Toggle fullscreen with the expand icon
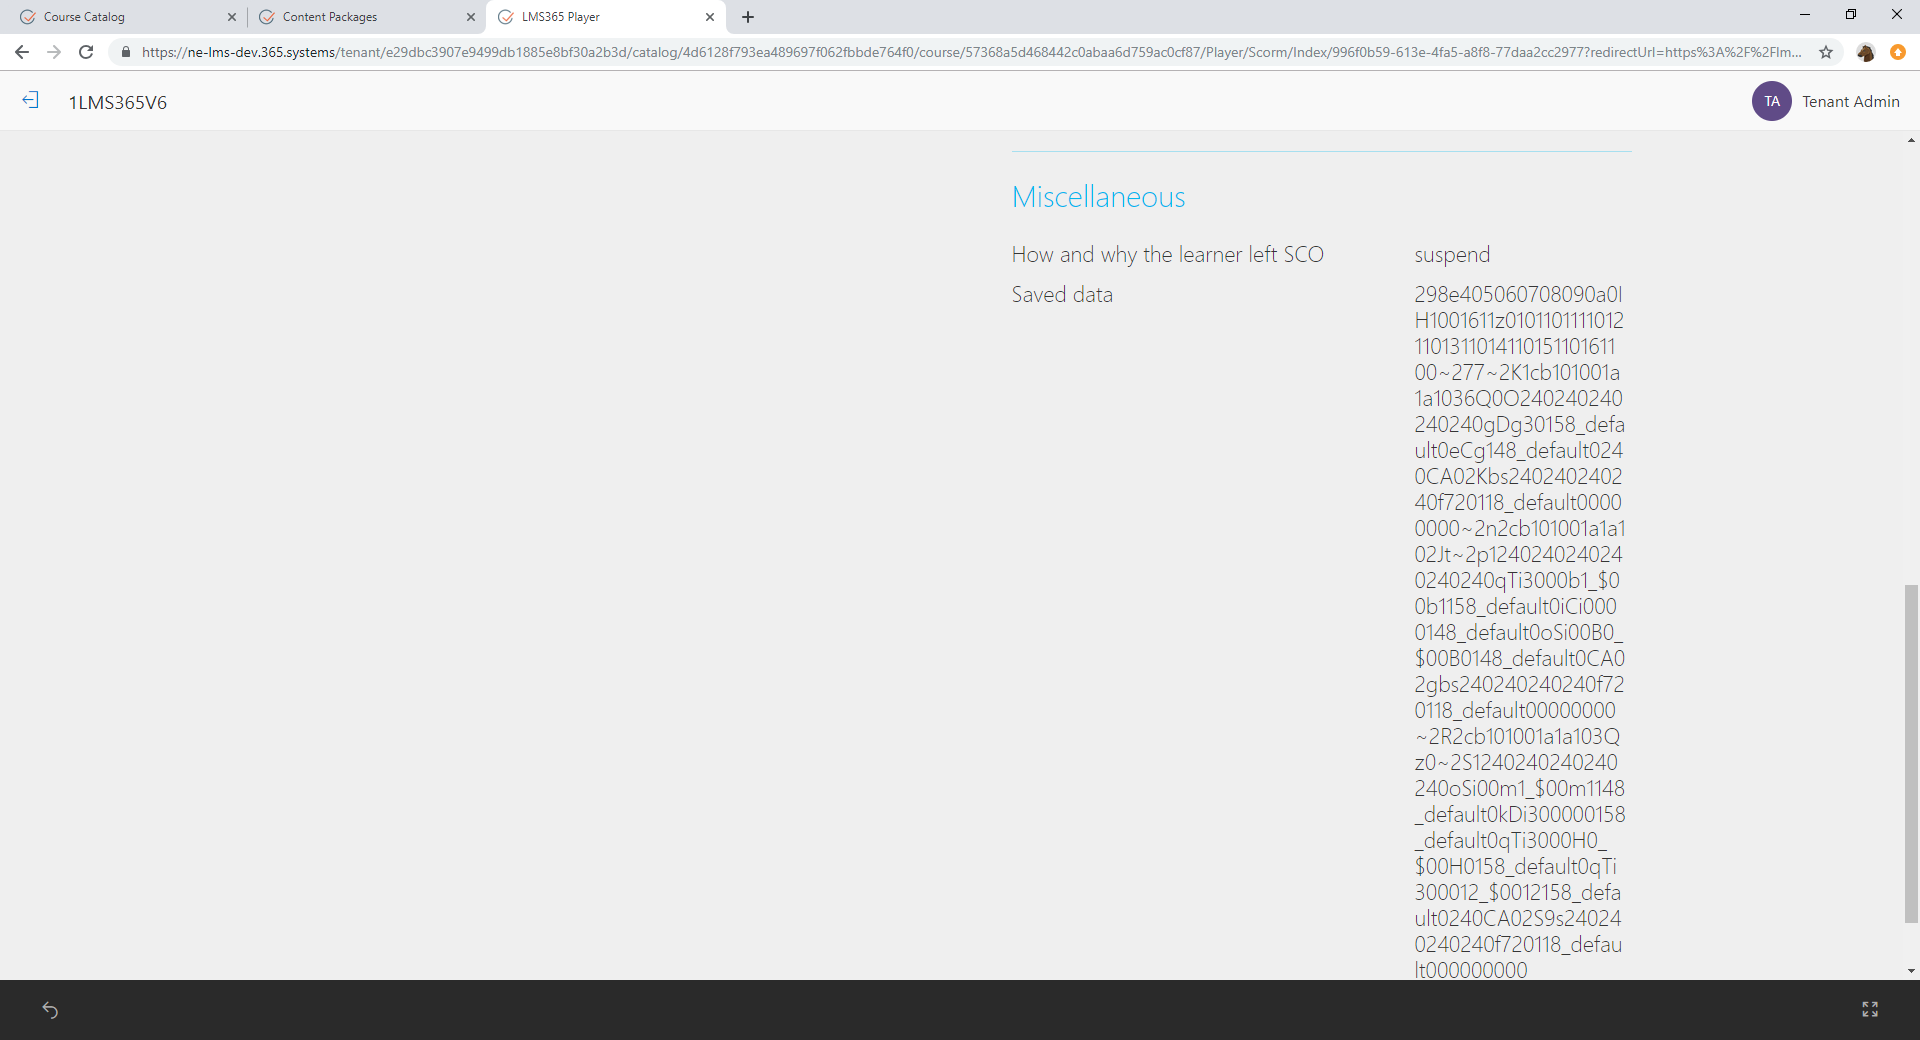Image resolution: width=1920 pixels, height=1040 pixels. click(x=1870, y=1010)
